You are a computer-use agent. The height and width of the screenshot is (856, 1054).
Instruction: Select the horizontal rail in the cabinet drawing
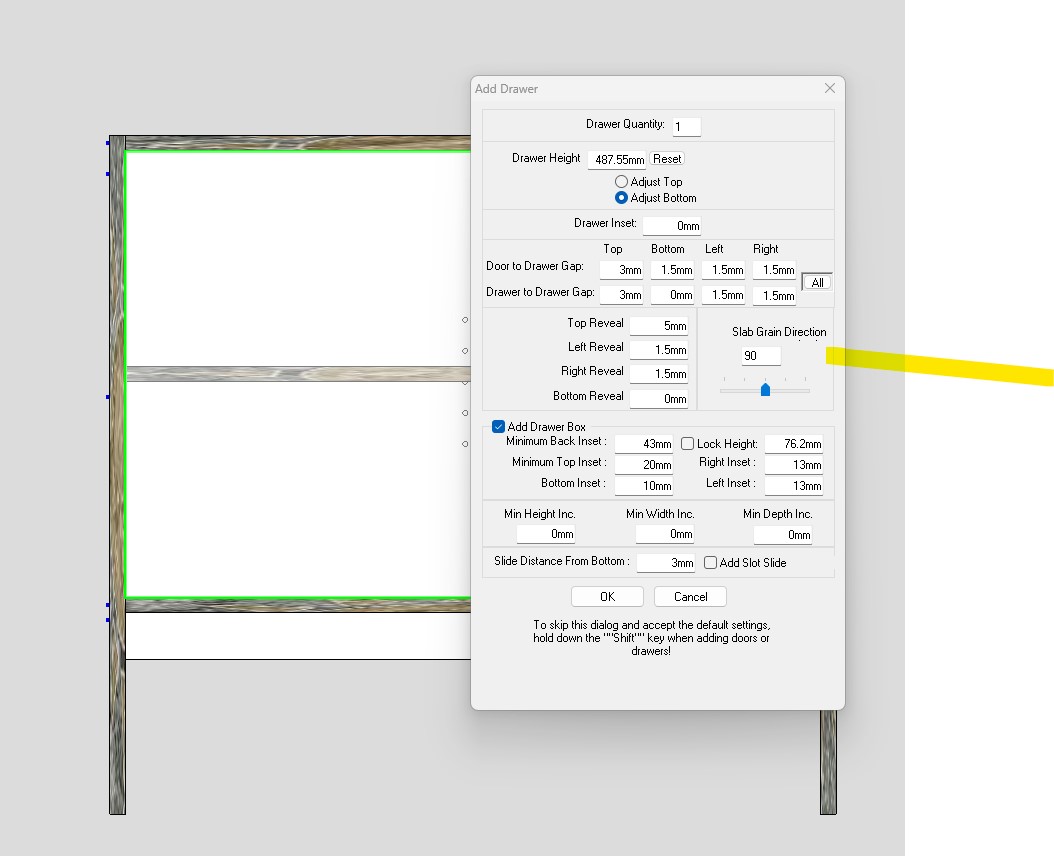(295, 373)
